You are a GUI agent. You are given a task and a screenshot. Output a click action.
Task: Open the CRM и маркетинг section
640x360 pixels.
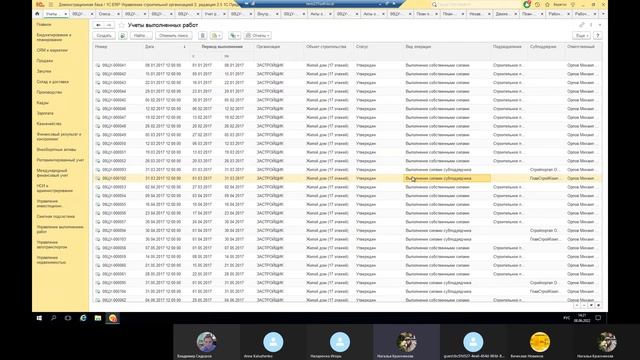coord(52,50)
